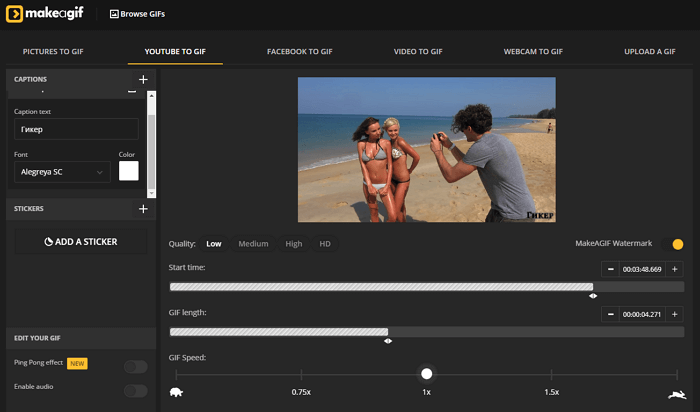Click the plus icon beside Captions
This screenshot has height=412, width=700.
[x=143, y=79]
